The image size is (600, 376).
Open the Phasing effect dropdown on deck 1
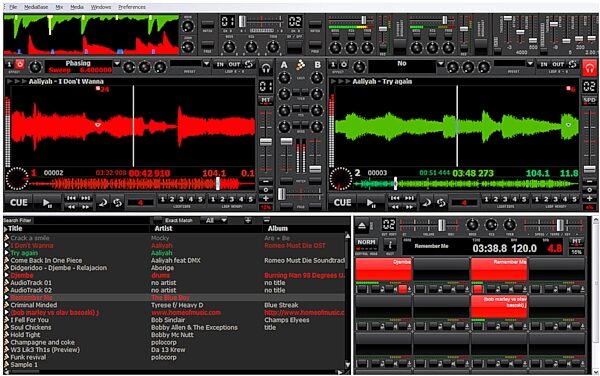tap(117, 64)
